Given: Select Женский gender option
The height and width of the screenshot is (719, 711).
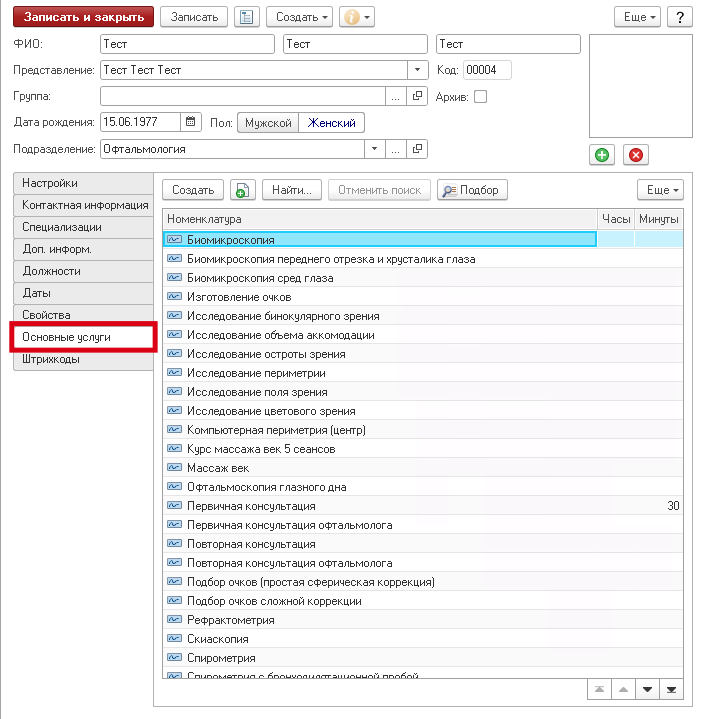Looking at the screenshot, I should [x=331, y=123].
